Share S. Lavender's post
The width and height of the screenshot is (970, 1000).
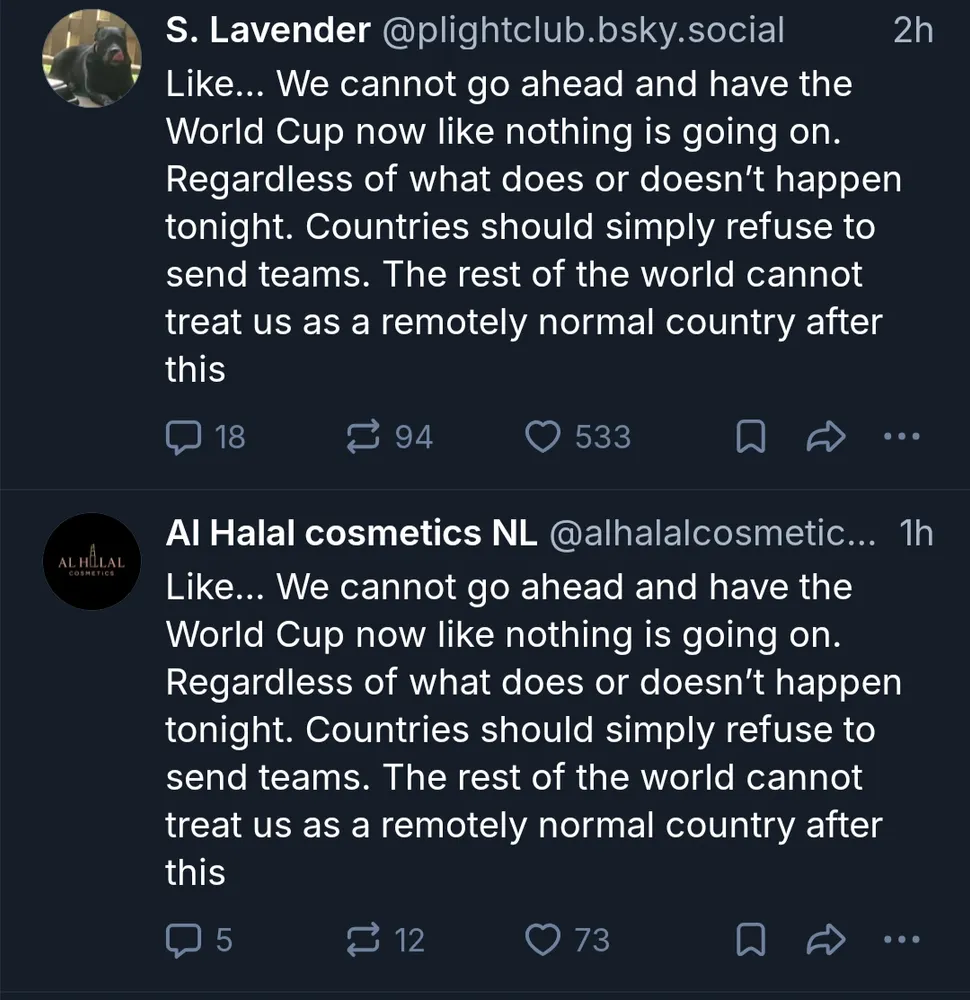pos(826,437)
